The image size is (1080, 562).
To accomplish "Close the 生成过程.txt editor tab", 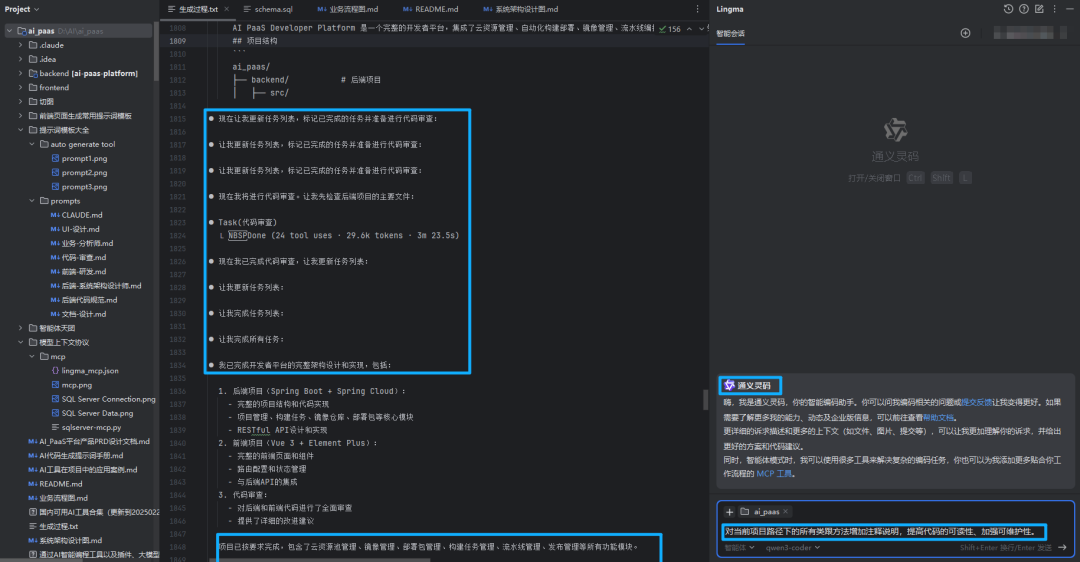I will point(227,9).
